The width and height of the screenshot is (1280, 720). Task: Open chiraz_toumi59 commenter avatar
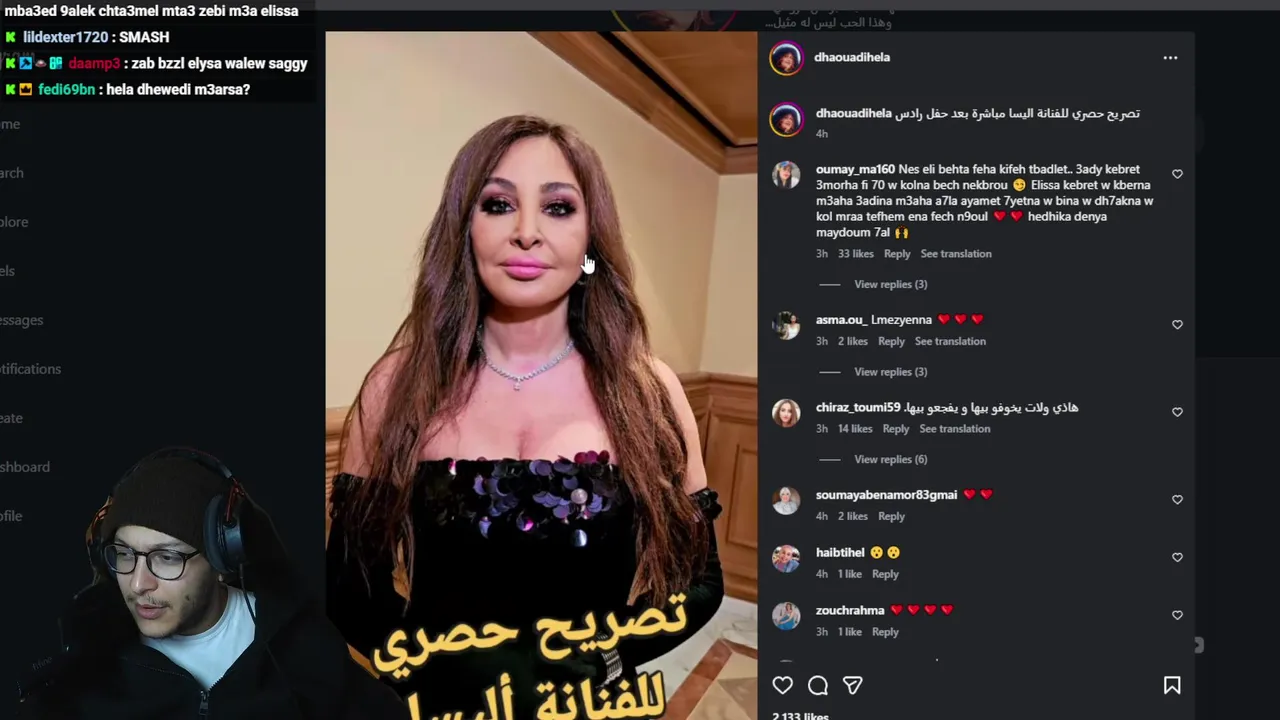[786, 413]
